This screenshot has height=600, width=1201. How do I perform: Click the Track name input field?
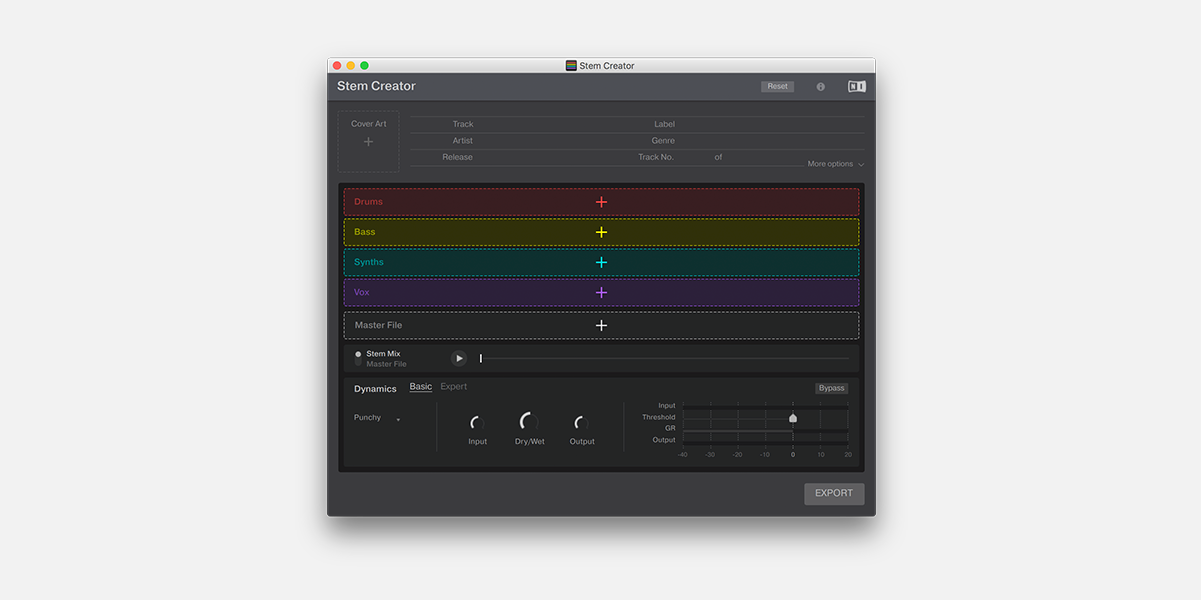555,125
